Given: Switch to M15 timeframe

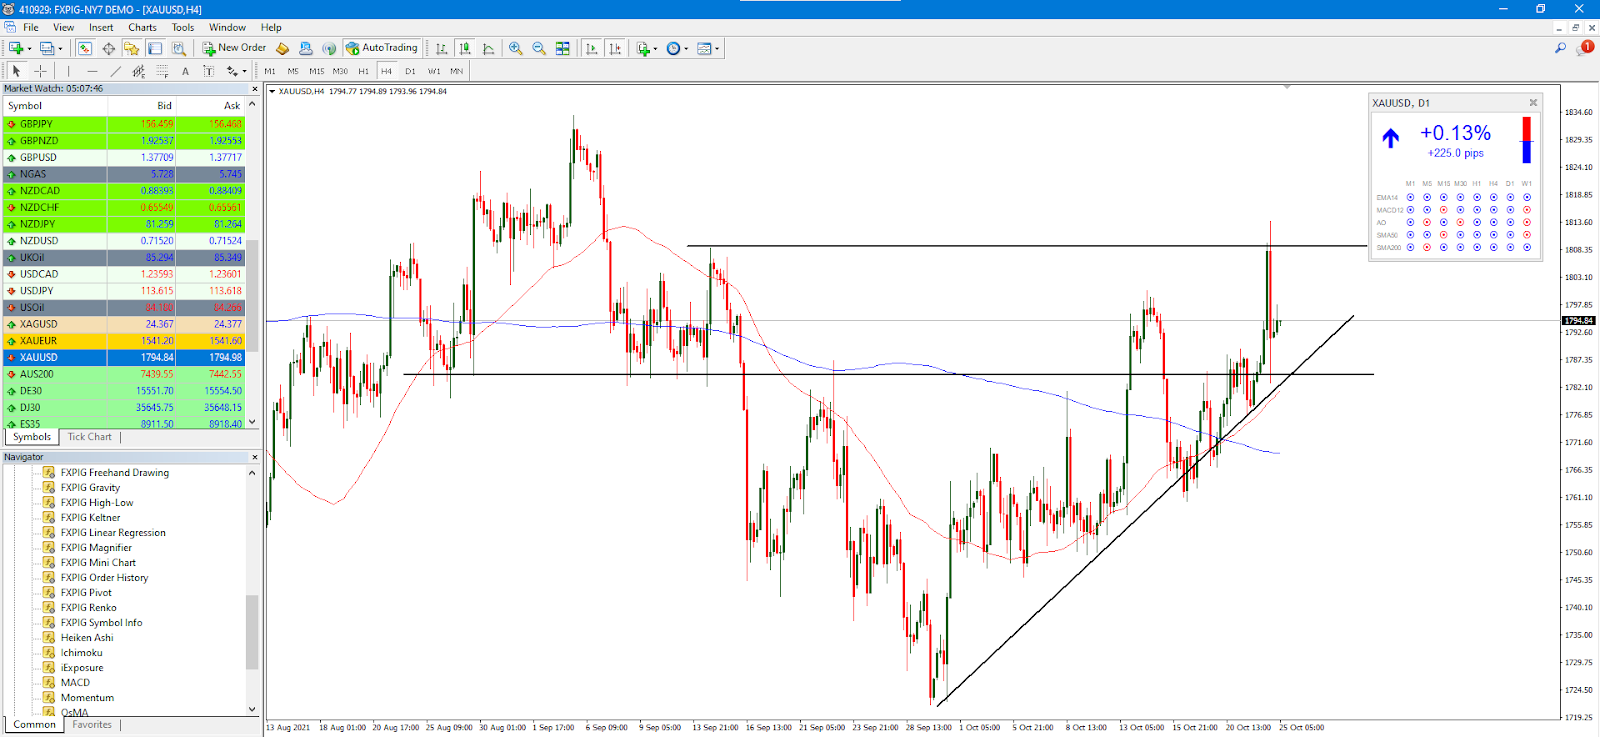Looking at the screenshot, I should click(x=316, y=71).
